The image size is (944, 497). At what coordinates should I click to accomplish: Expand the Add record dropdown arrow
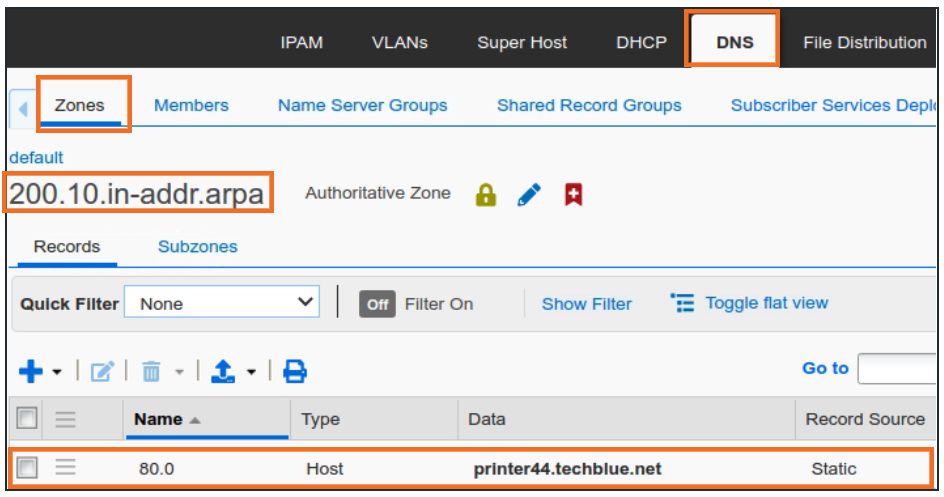[x=57, y=372]
